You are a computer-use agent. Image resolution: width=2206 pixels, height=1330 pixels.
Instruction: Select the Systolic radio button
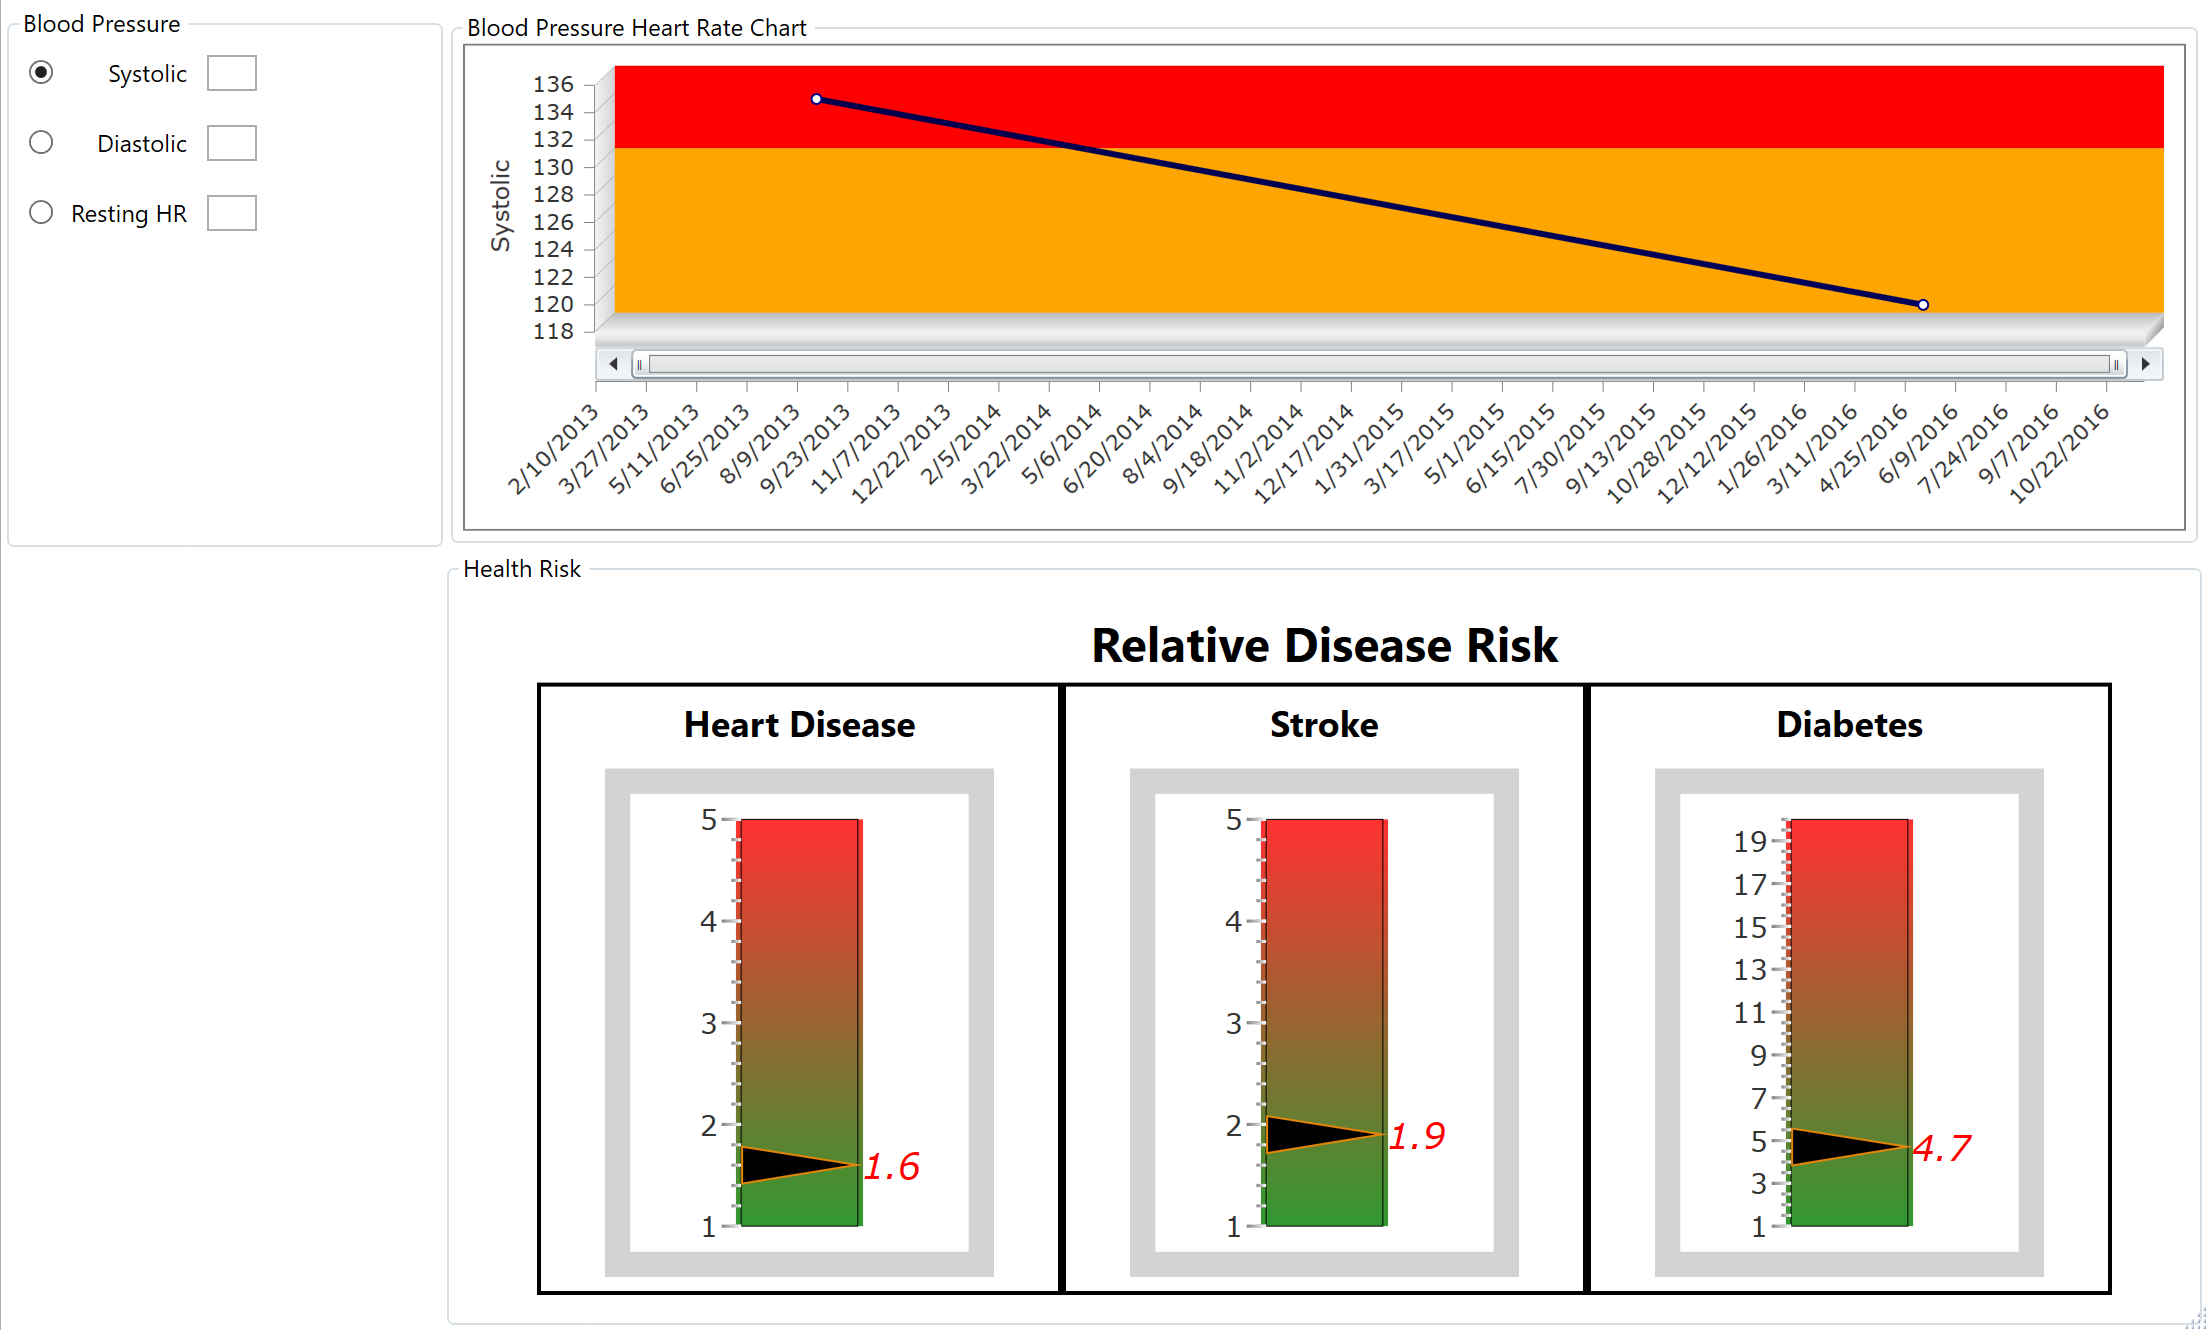click(x=41, y=73)
